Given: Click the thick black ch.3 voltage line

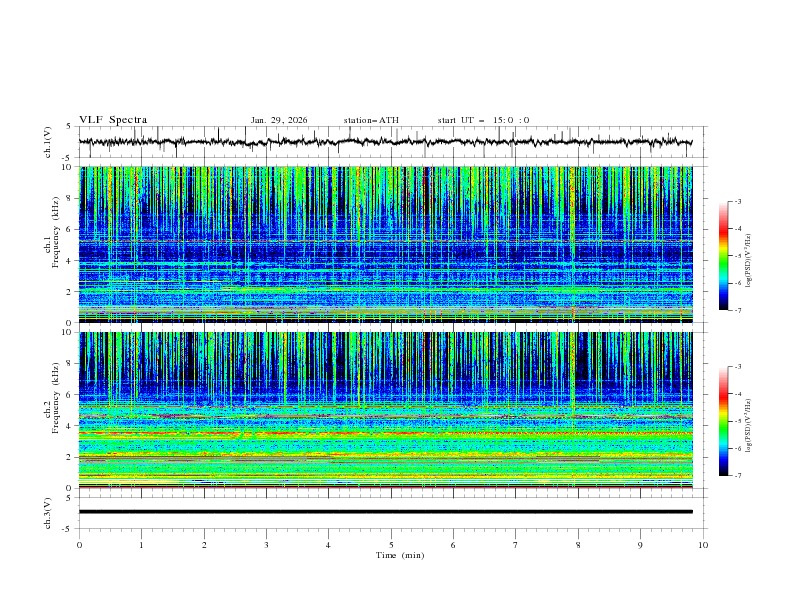Looking at the screenshot, I should pos(385,512).
